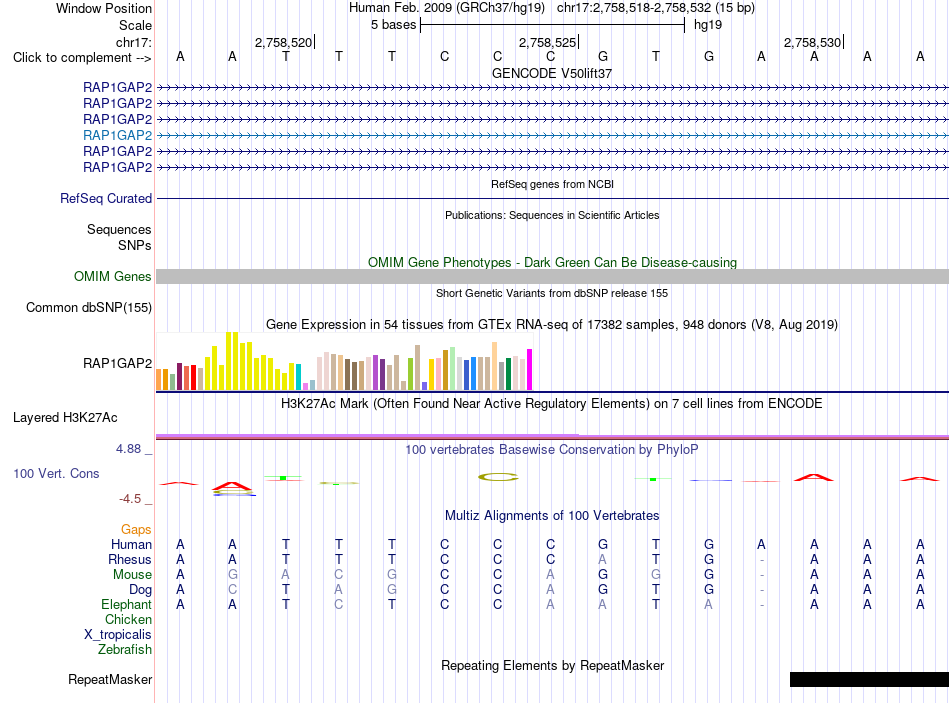Select the topmost RAP1GAP2 GENCODE transcript label
The height and width of the screenshot is (703, 950).
click(118, 87)
